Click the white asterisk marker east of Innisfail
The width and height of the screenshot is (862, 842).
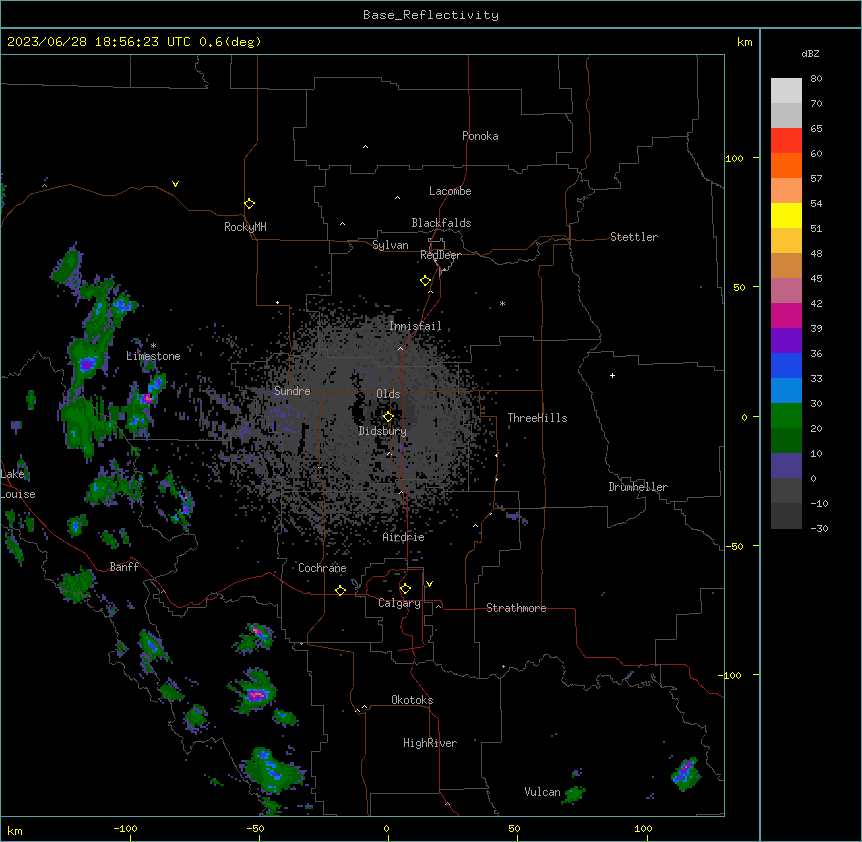pyautogui.click(x=502, y=303)
